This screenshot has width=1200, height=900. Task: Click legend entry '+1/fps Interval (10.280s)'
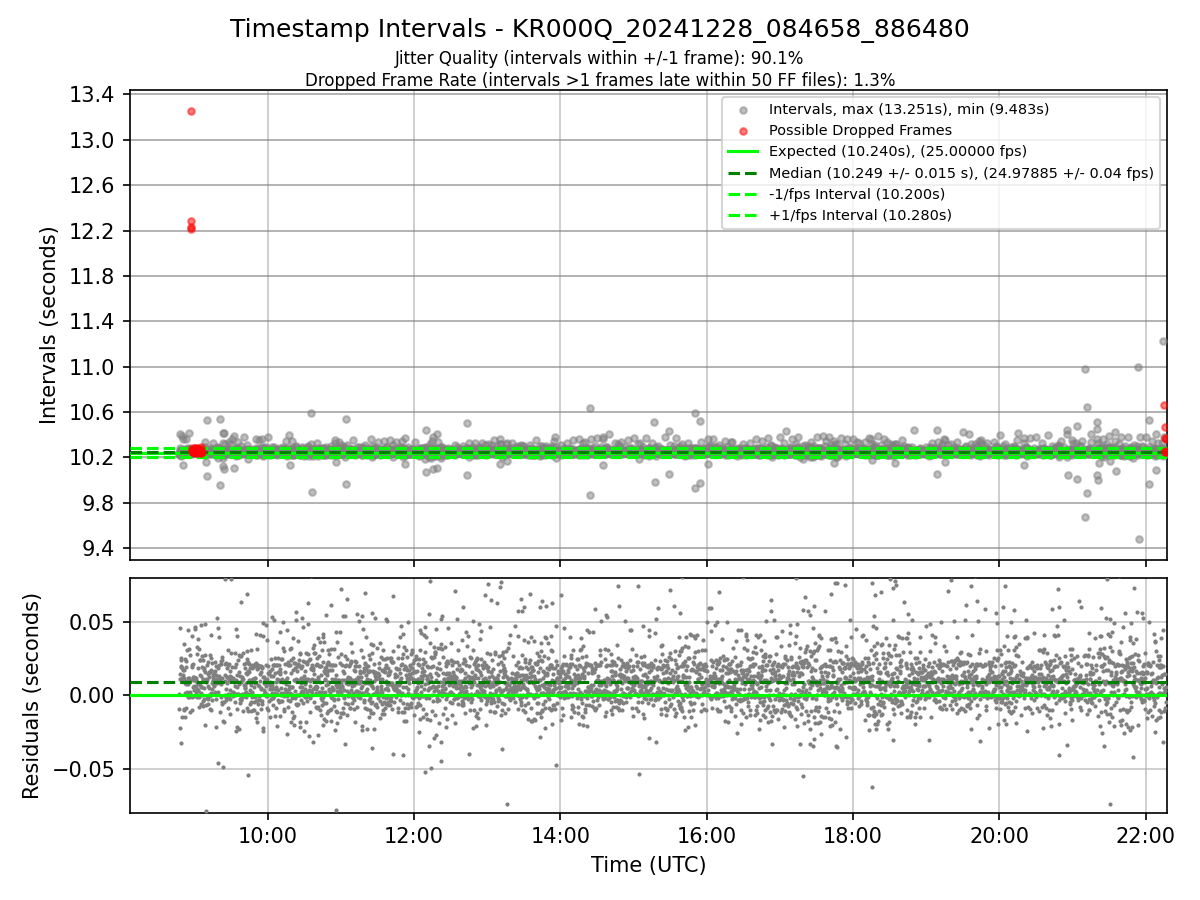860,215
